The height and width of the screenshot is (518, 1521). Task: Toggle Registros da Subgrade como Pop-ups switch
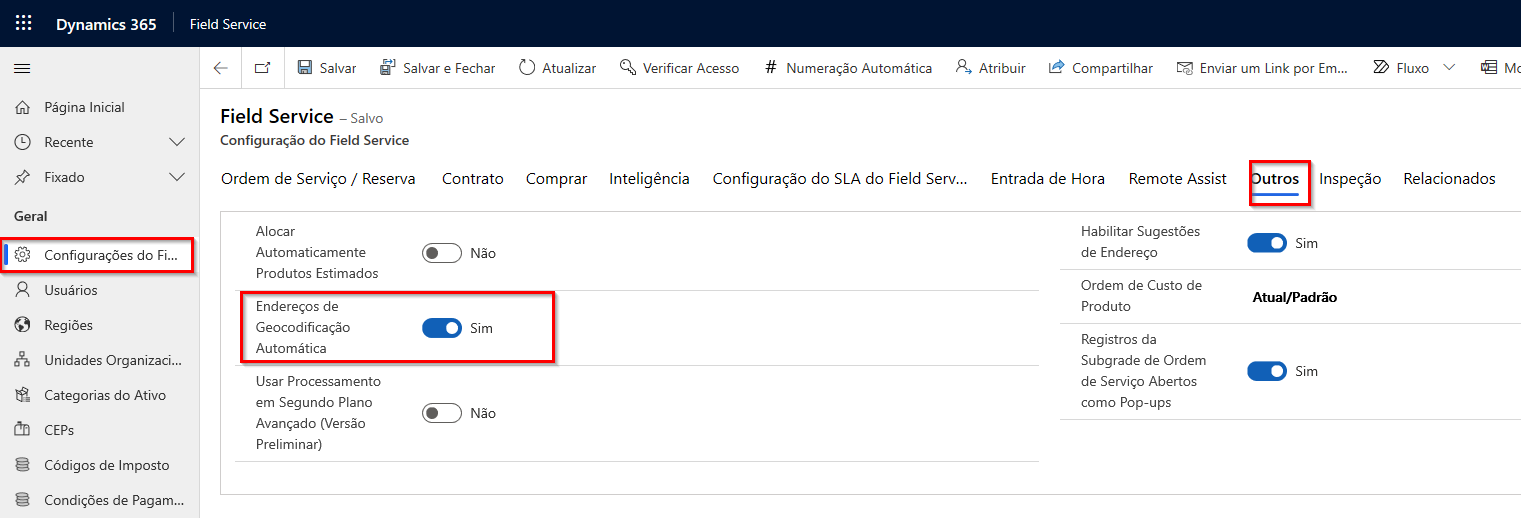point(1267,371)
